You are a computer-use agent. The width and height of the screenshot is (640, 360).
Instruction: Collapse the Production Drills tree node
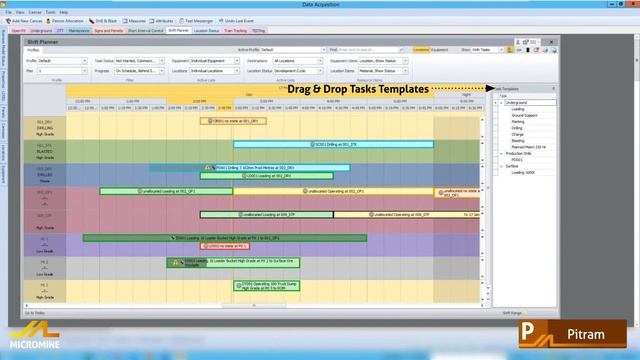[x=501, y=153]
